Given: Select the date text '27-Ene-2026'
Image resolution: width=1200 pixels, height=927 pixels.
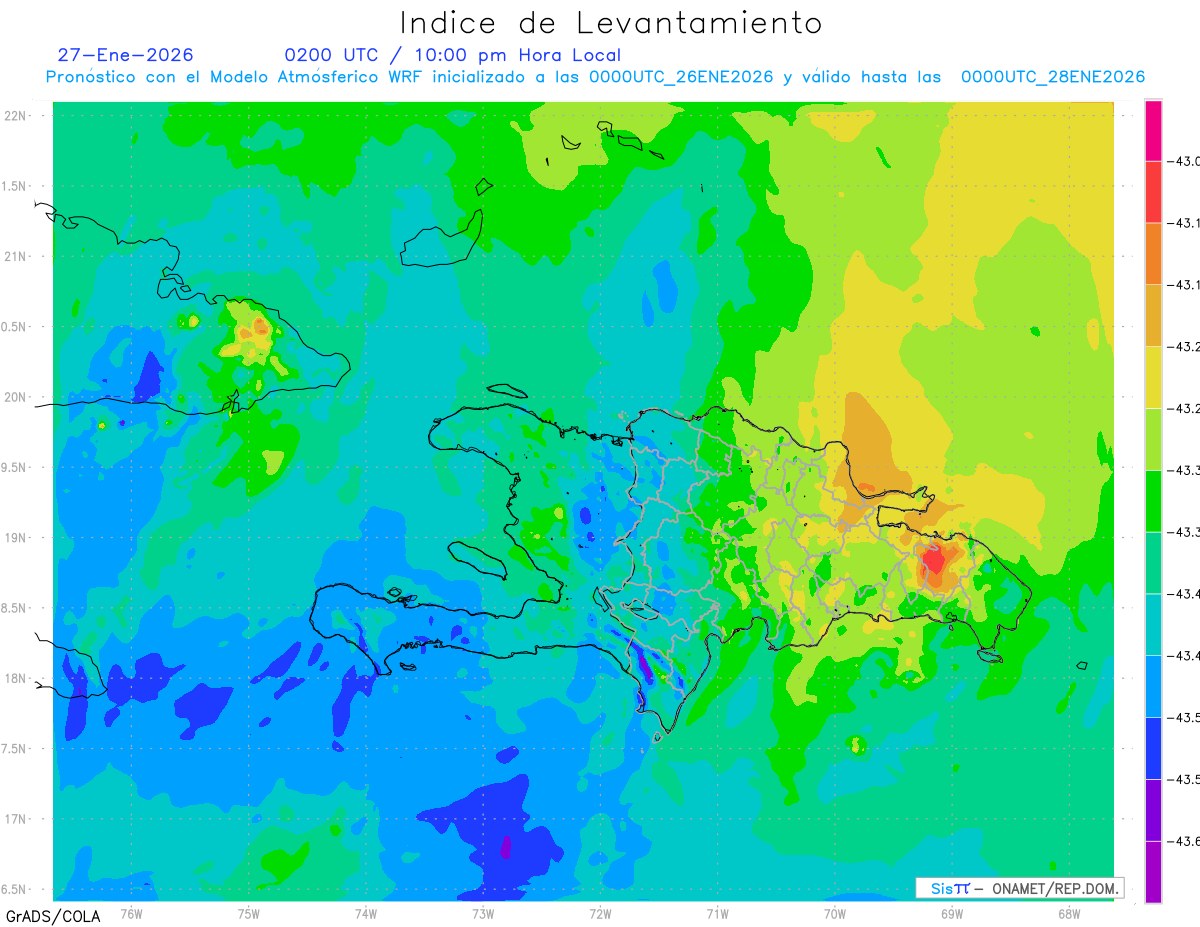Looking at the screenshot, I should tap(126, 55).
